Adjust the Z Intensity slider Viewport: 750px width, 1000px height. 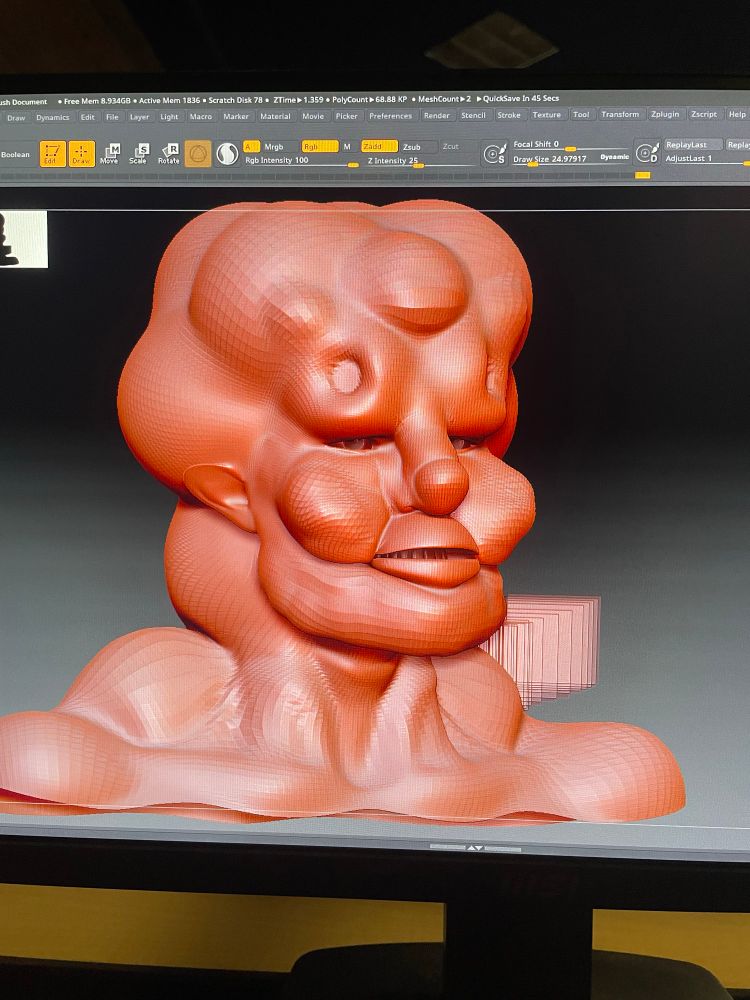[421, 161]
